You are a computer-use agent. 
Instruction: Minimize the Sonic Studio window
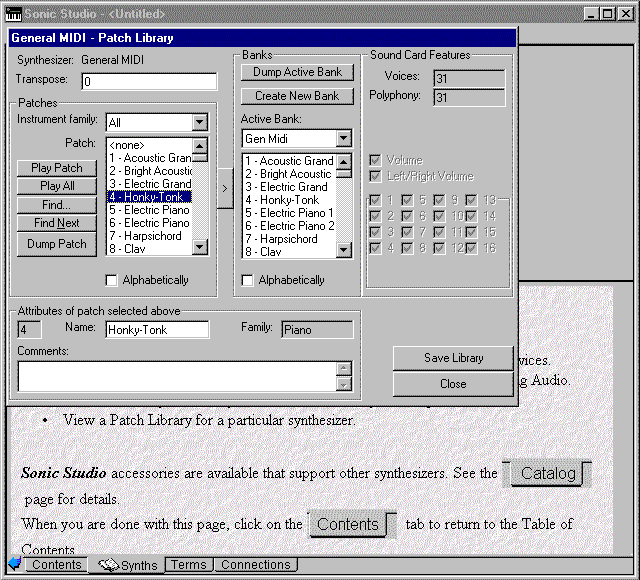tap(591, 14)
